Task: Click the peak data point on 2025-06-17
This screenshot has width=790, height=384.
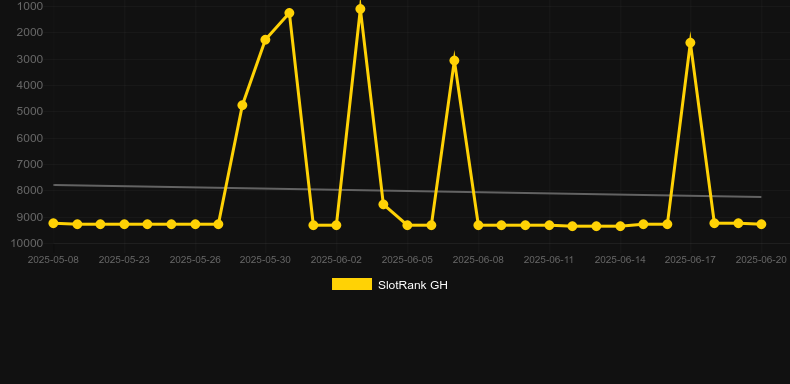Action: pos(690,43)
